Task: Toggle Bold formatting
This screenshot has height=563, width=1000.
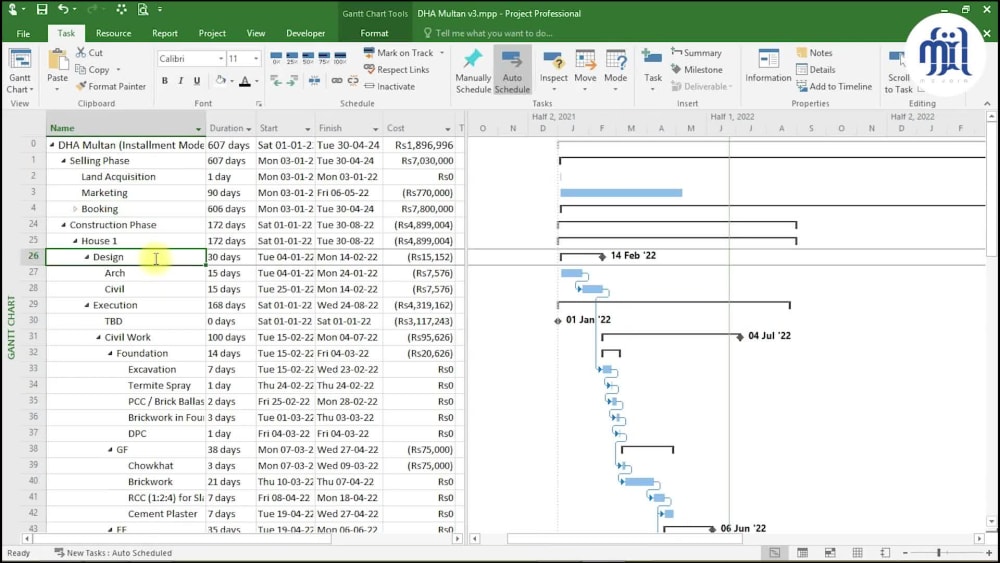Action: click(x=165, y=81)
